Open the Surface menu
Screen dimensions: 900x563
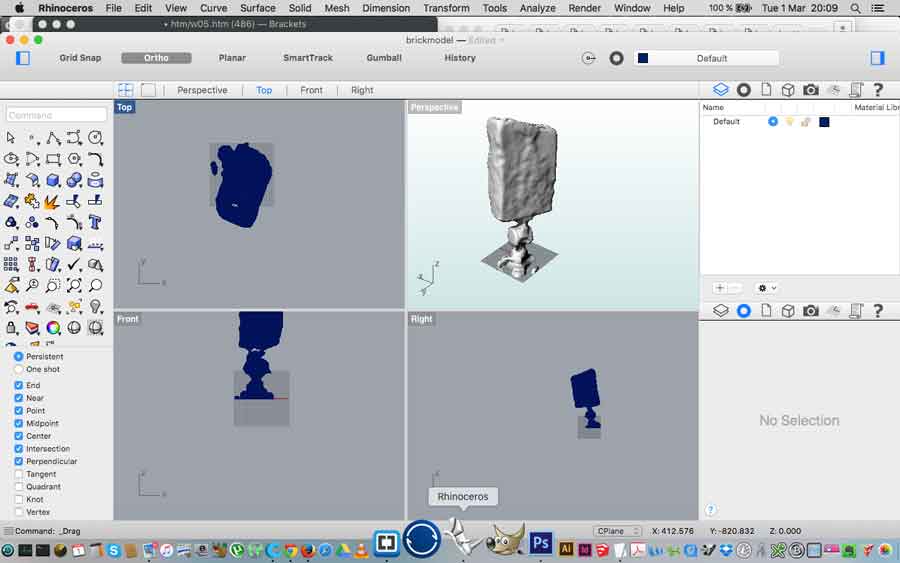[x=258, y=8]
